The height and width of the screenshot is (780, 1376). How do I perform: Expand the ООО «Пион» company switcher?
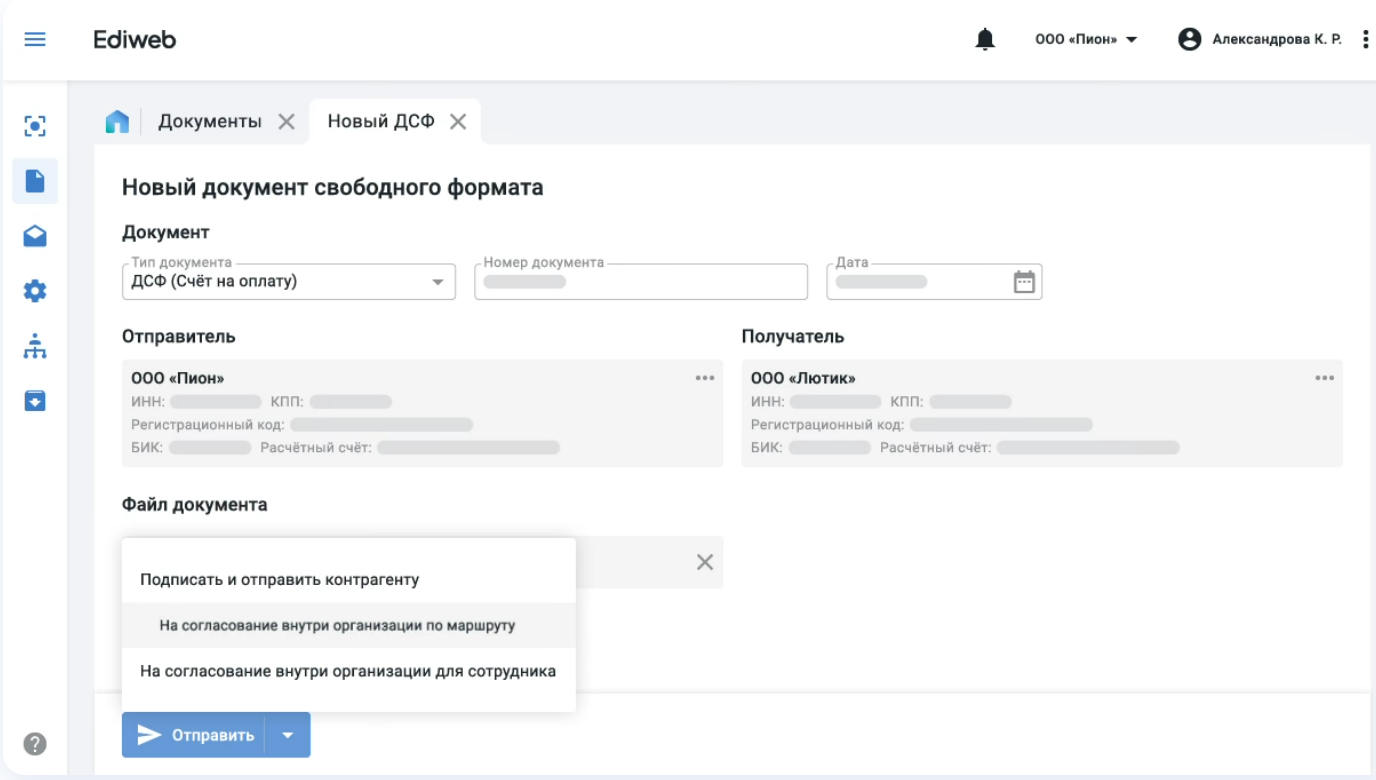coord(1087,38)
